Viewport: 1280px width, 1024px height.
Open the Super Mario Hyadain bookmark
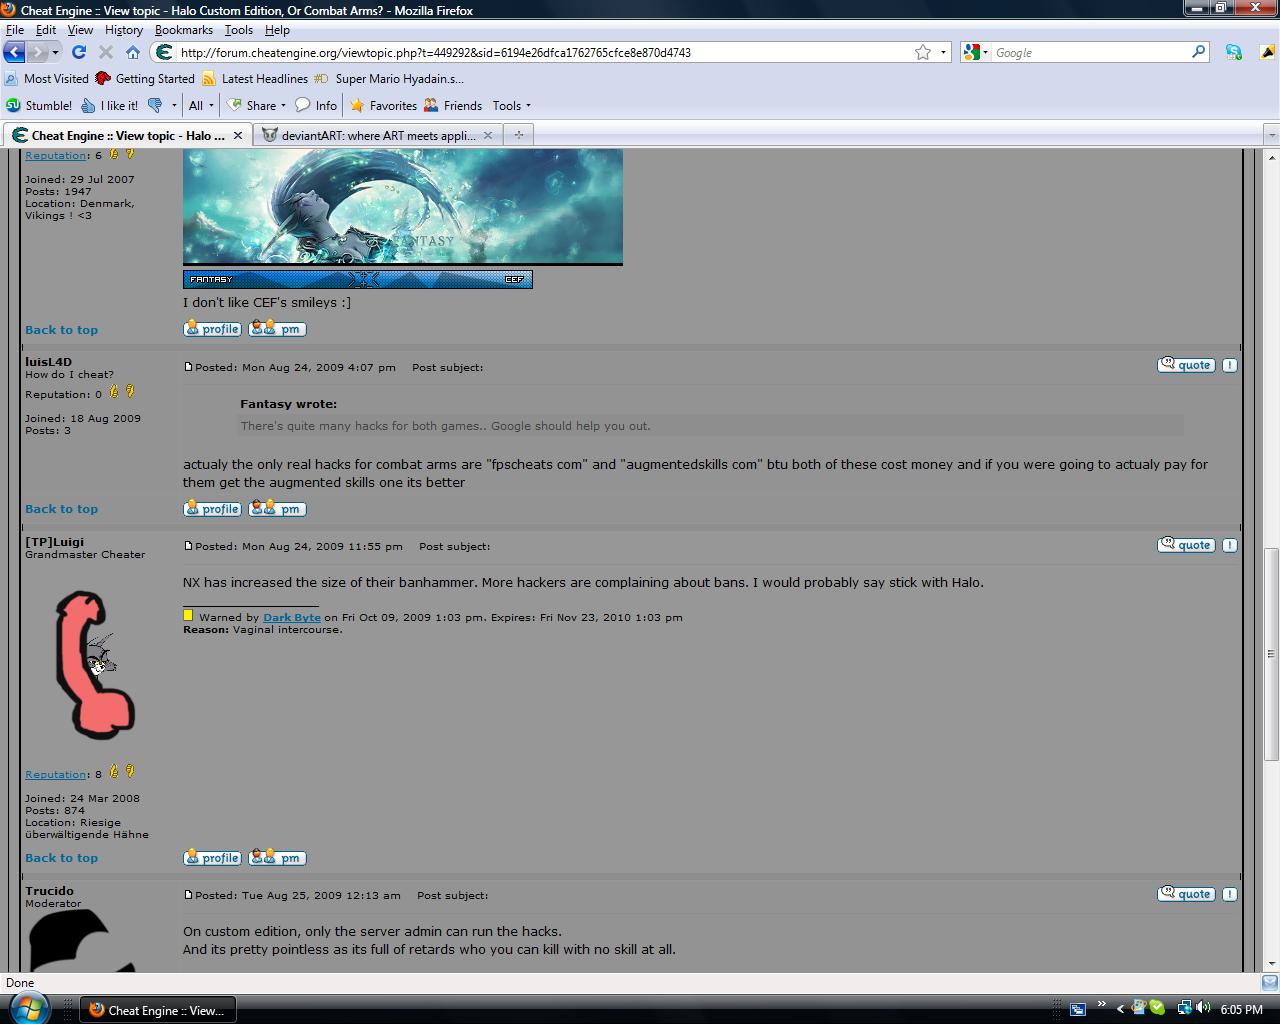click(x=389, y=79)
